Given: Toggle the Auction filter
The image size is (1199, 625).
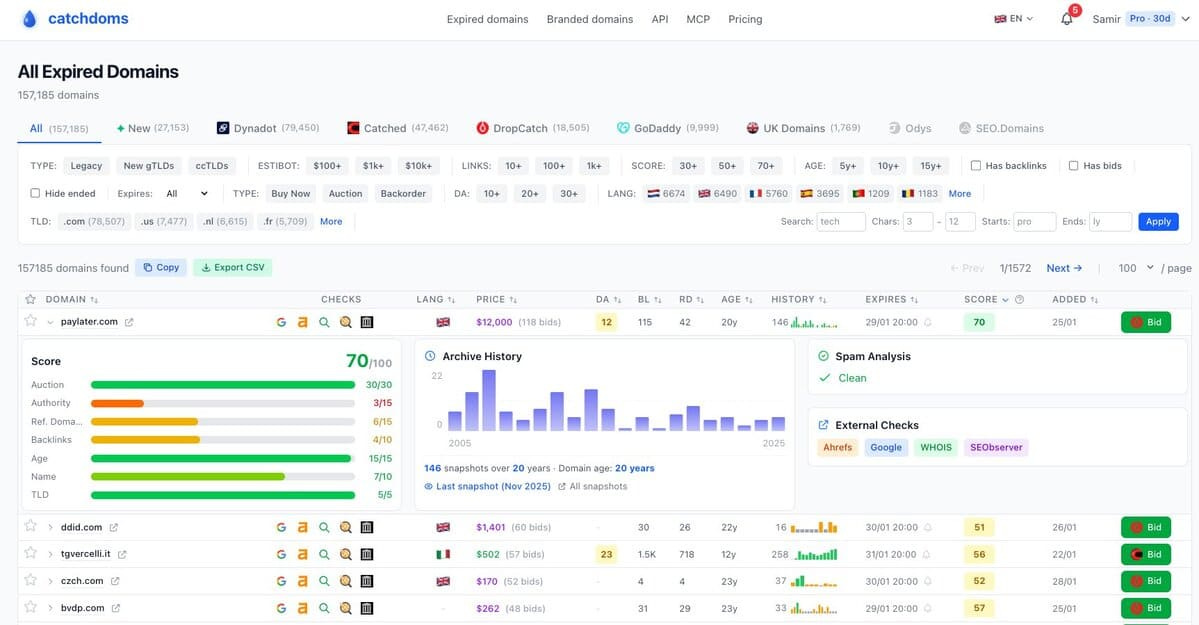Looking at the screenshot, I should pos(346,194).
